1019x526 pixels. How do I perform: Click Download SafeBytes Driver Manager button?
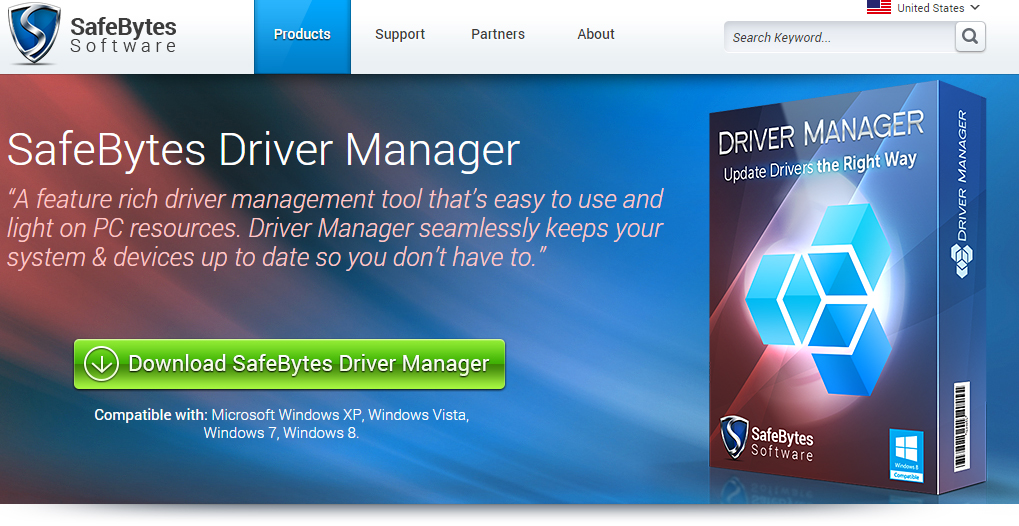coord(289,364)
